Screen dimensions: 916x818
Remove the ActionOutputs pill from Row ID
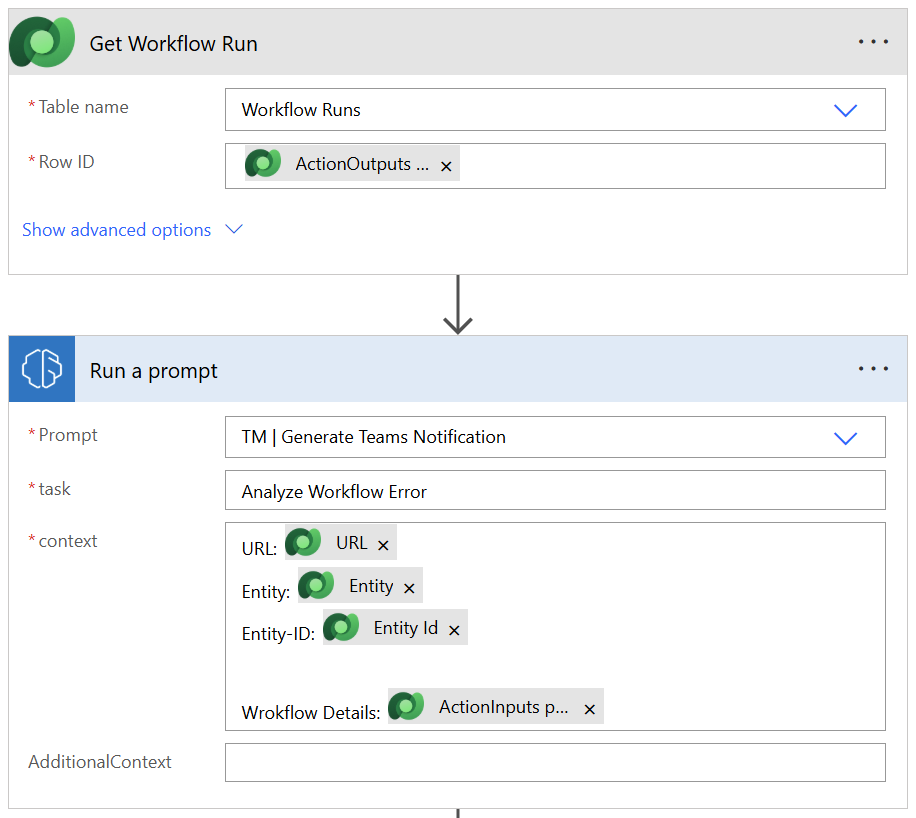[446, 164]
